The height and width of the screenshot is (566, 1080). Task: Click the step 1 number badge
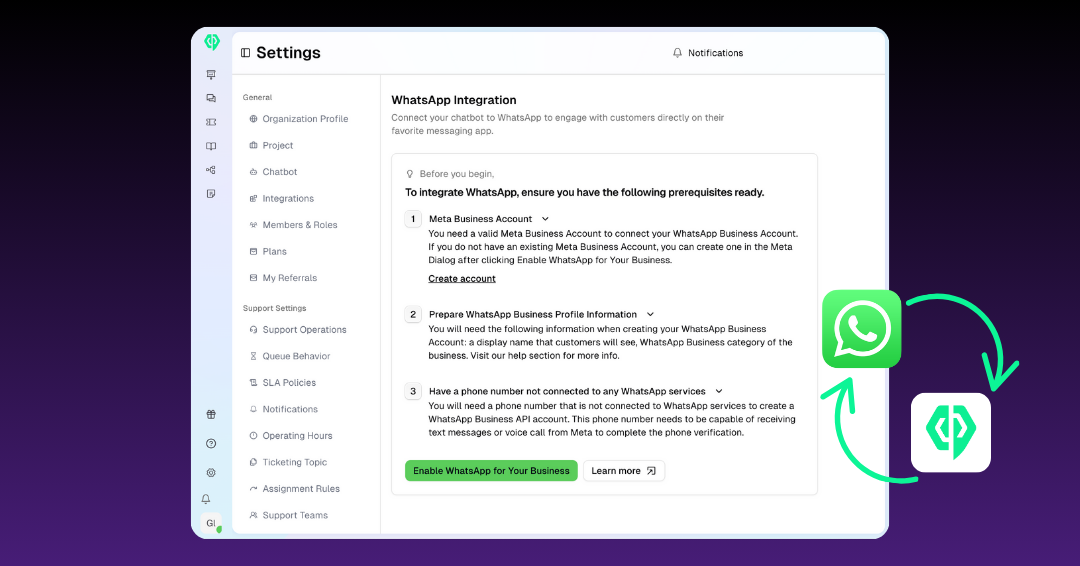click(x=413, y=219)
